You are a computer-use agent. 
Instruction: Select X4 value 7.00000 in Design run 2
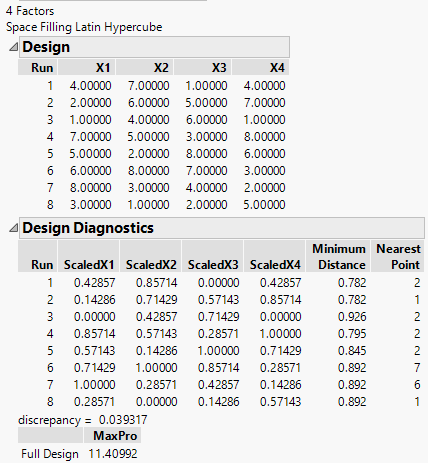(264, 103)
